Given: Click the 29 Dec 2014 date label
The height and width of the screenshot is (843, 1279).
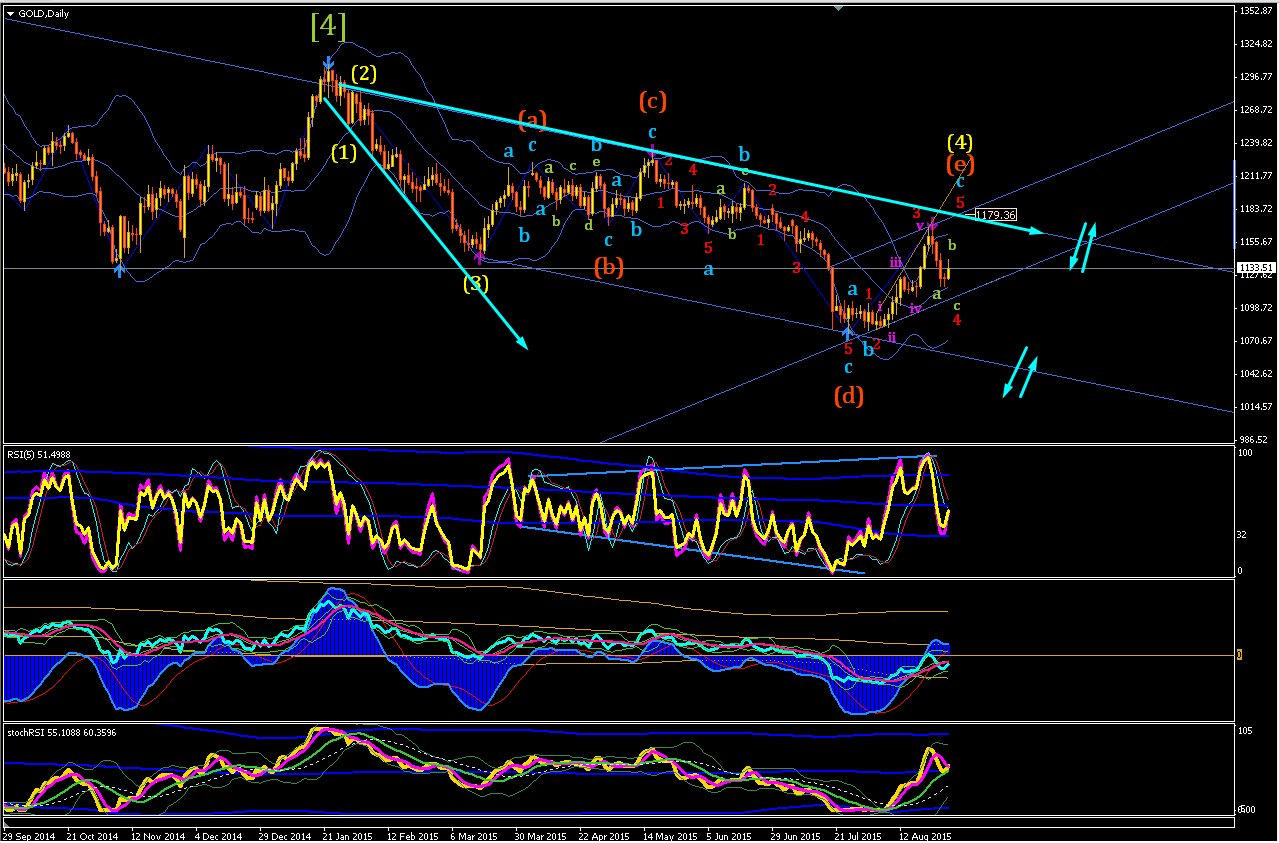Looking at the screenshot, I should coord(284,834).
